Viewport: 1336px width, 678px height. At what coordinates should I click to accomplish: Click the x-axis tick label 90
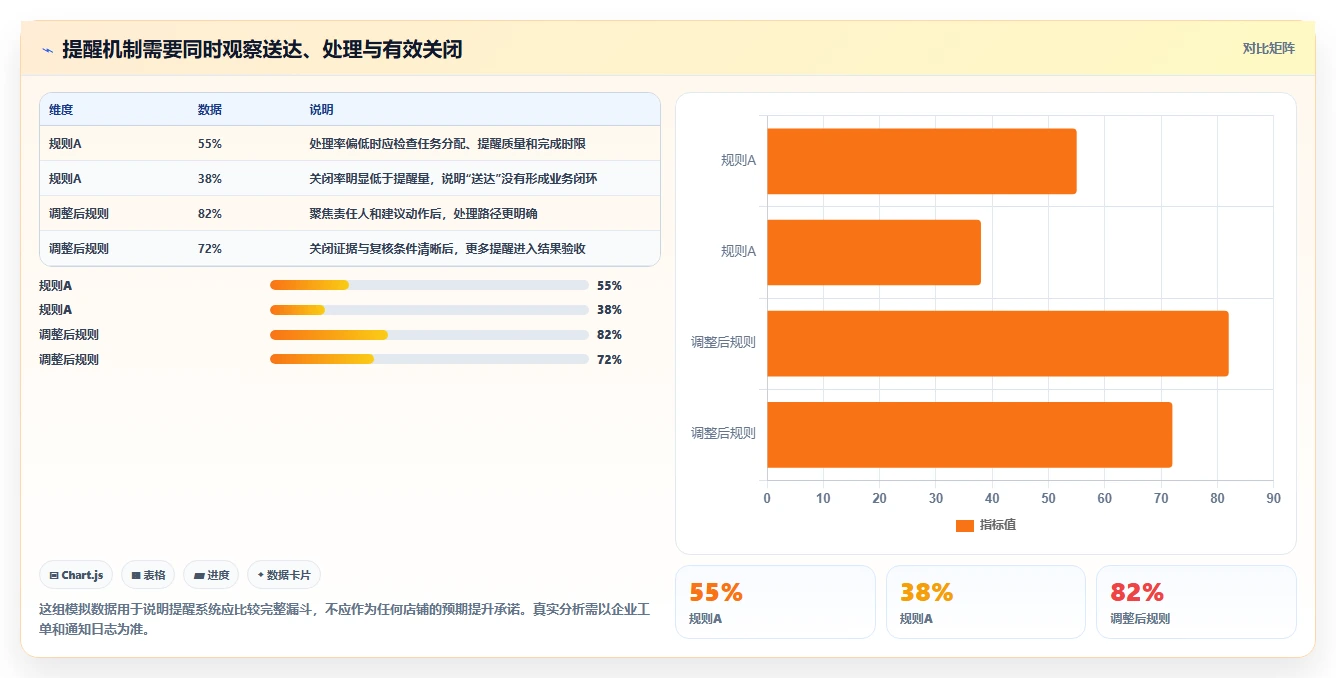point(1273,498)
